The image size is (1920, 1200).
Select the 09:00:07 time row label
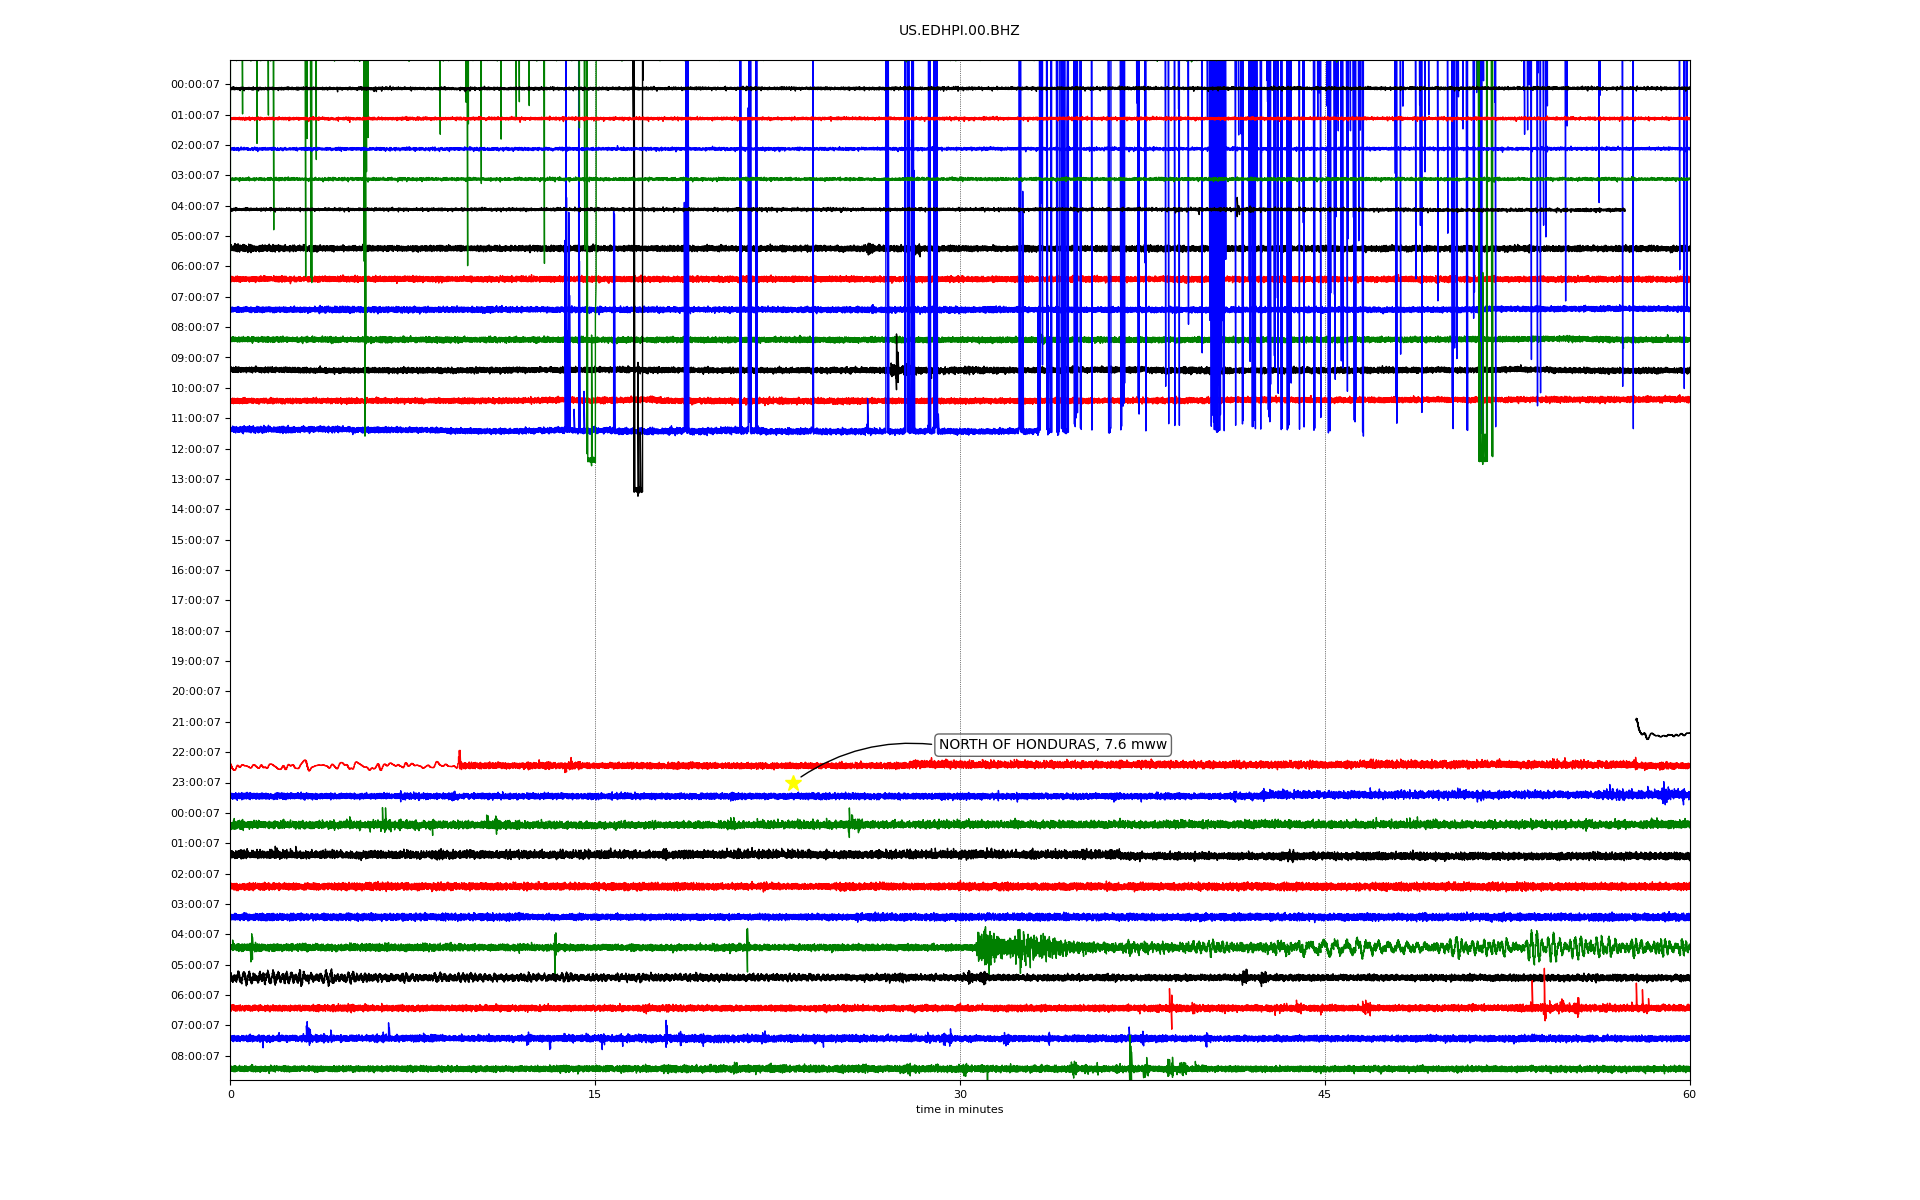click(195, 358)
